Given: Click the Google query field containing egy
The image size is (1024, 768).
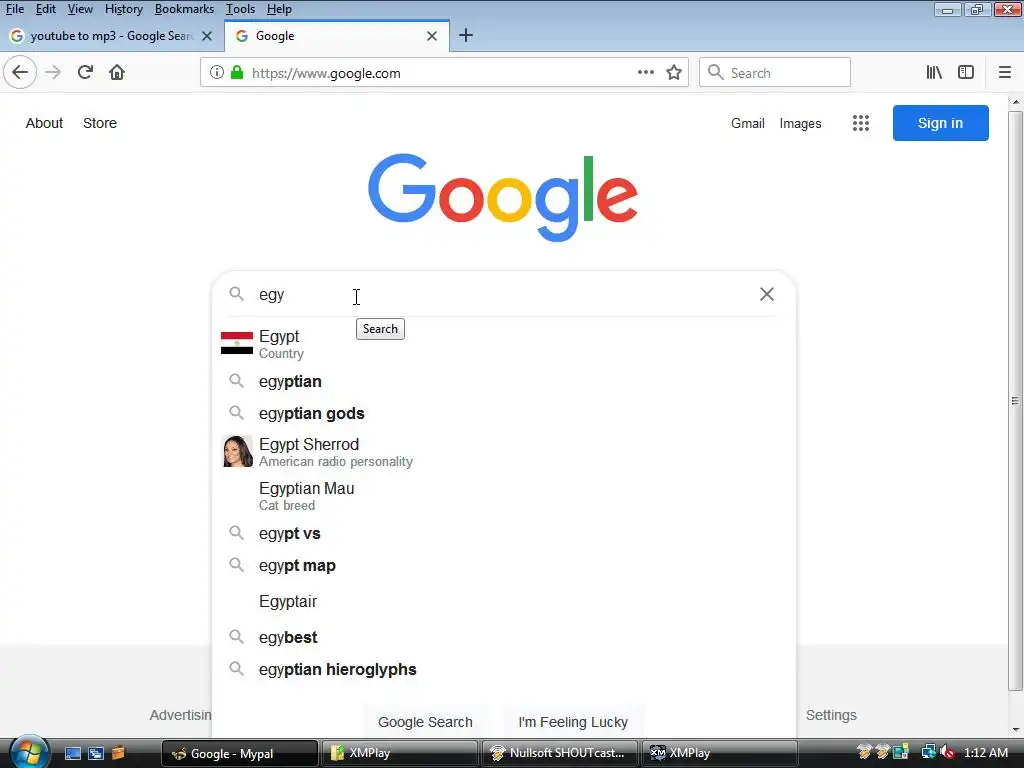Looking at the screenshot, I should (x=503, y=295).
